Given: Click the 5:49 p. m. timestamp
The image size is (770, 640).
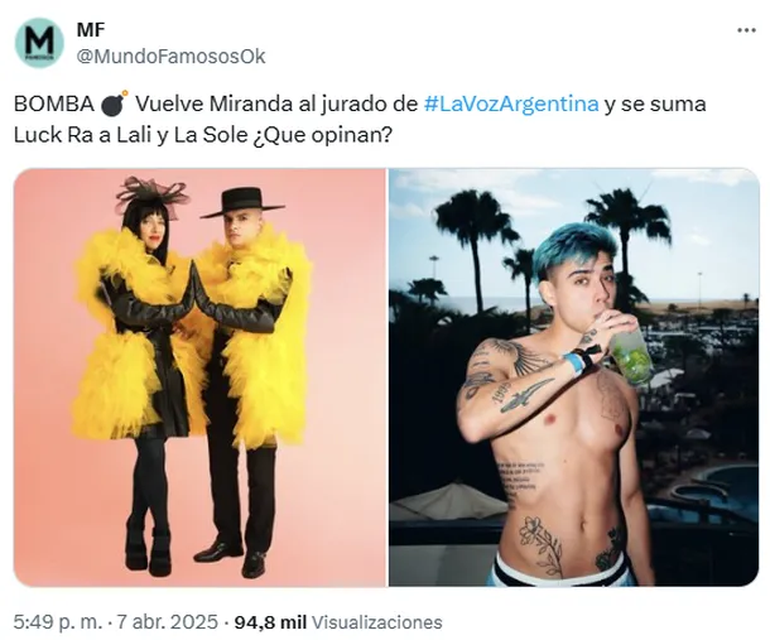Looking at the screenshot, I should [x=58, y=622].
